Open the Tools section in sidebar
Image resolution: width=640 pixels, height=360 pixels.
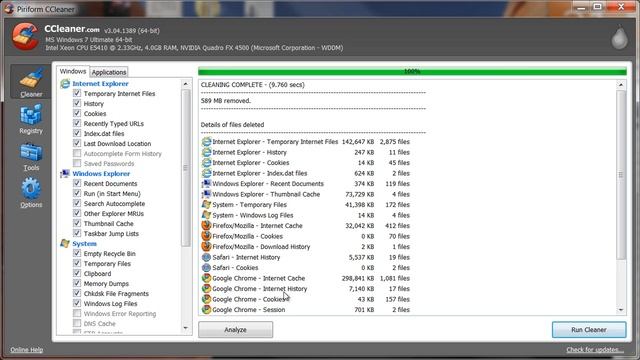pyautogui.click(x=31, y=156)
